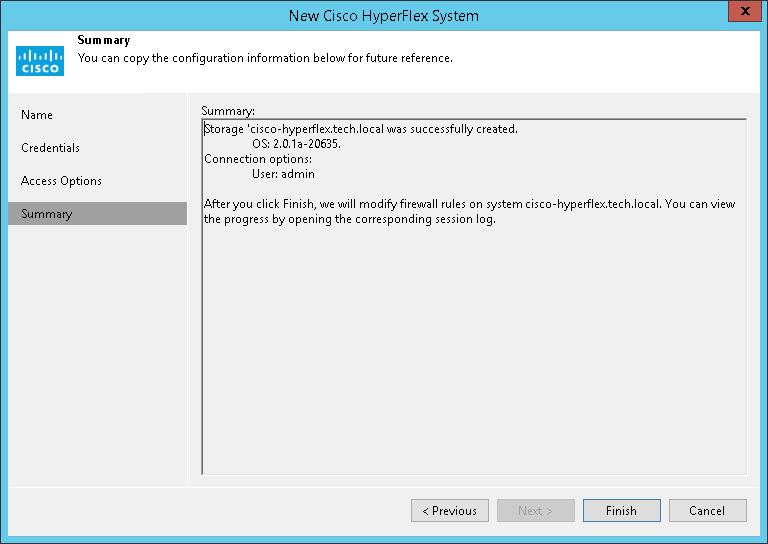Go to the Name wizard step
The width and height of the screenshot is (768, 544).
click(37, 115)
